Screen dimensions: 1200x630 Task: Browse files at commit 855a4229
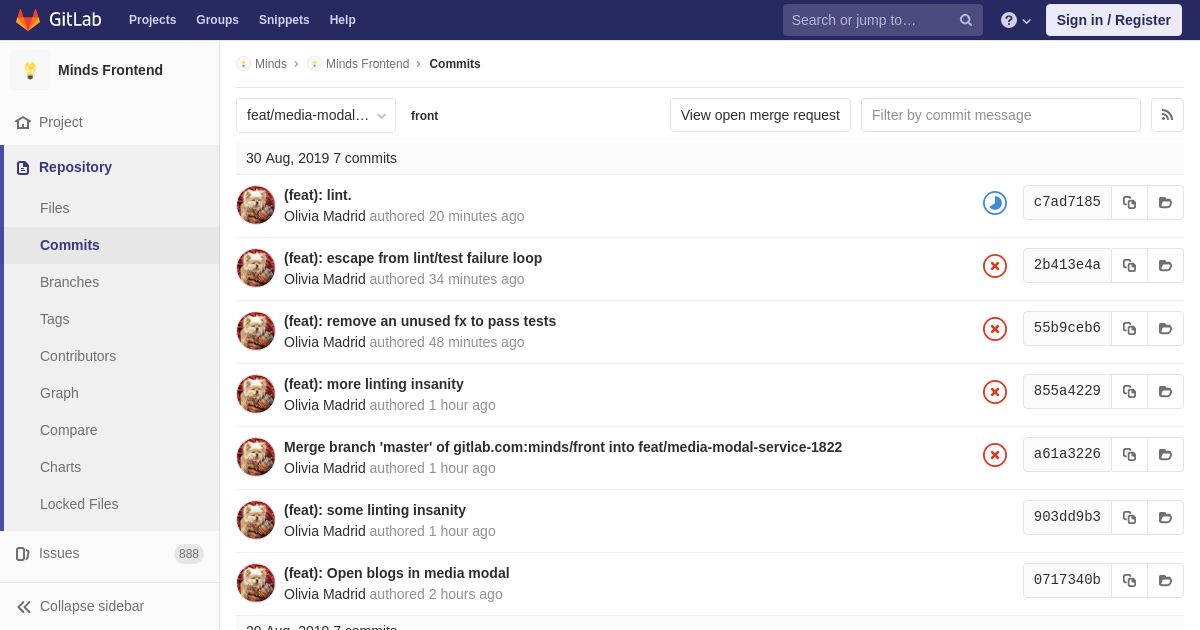coord(1165,391)
